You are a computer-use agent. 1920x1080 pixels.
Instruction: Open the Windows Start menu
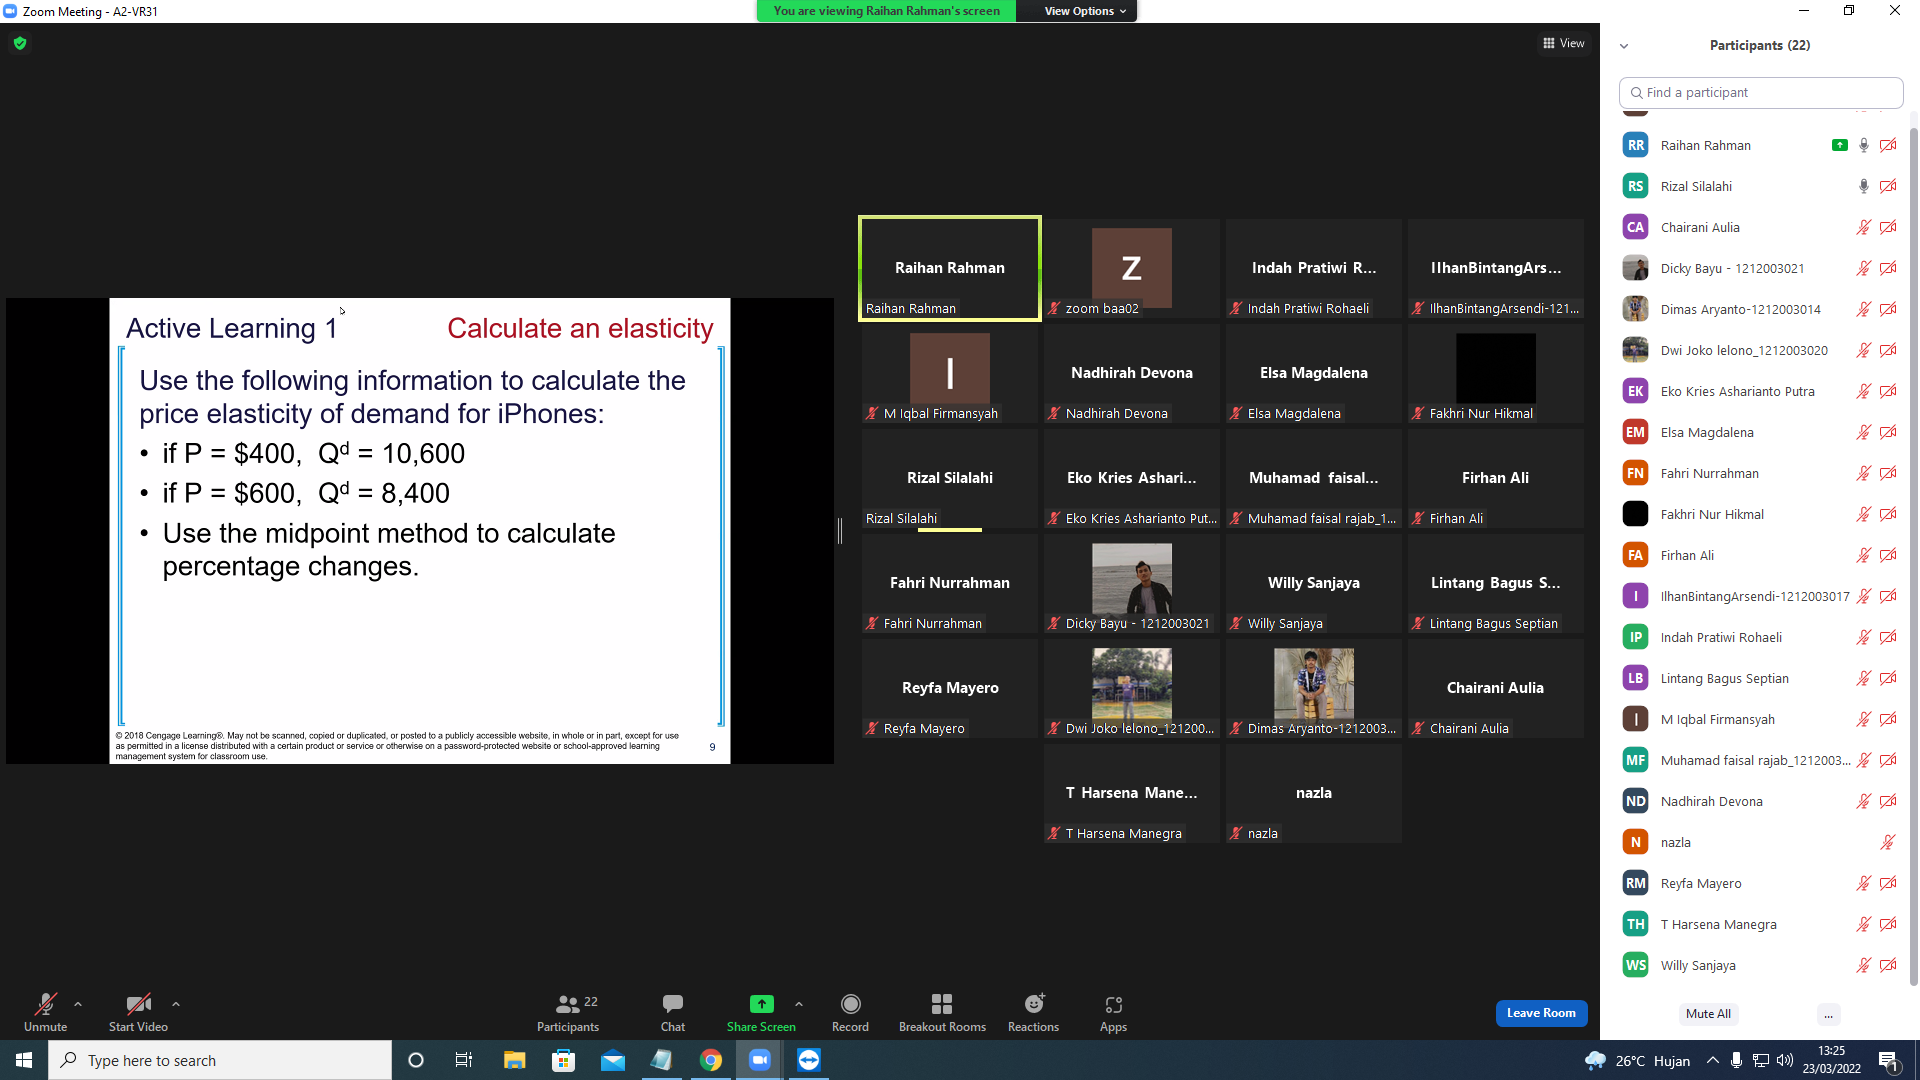coord(24,1060)
